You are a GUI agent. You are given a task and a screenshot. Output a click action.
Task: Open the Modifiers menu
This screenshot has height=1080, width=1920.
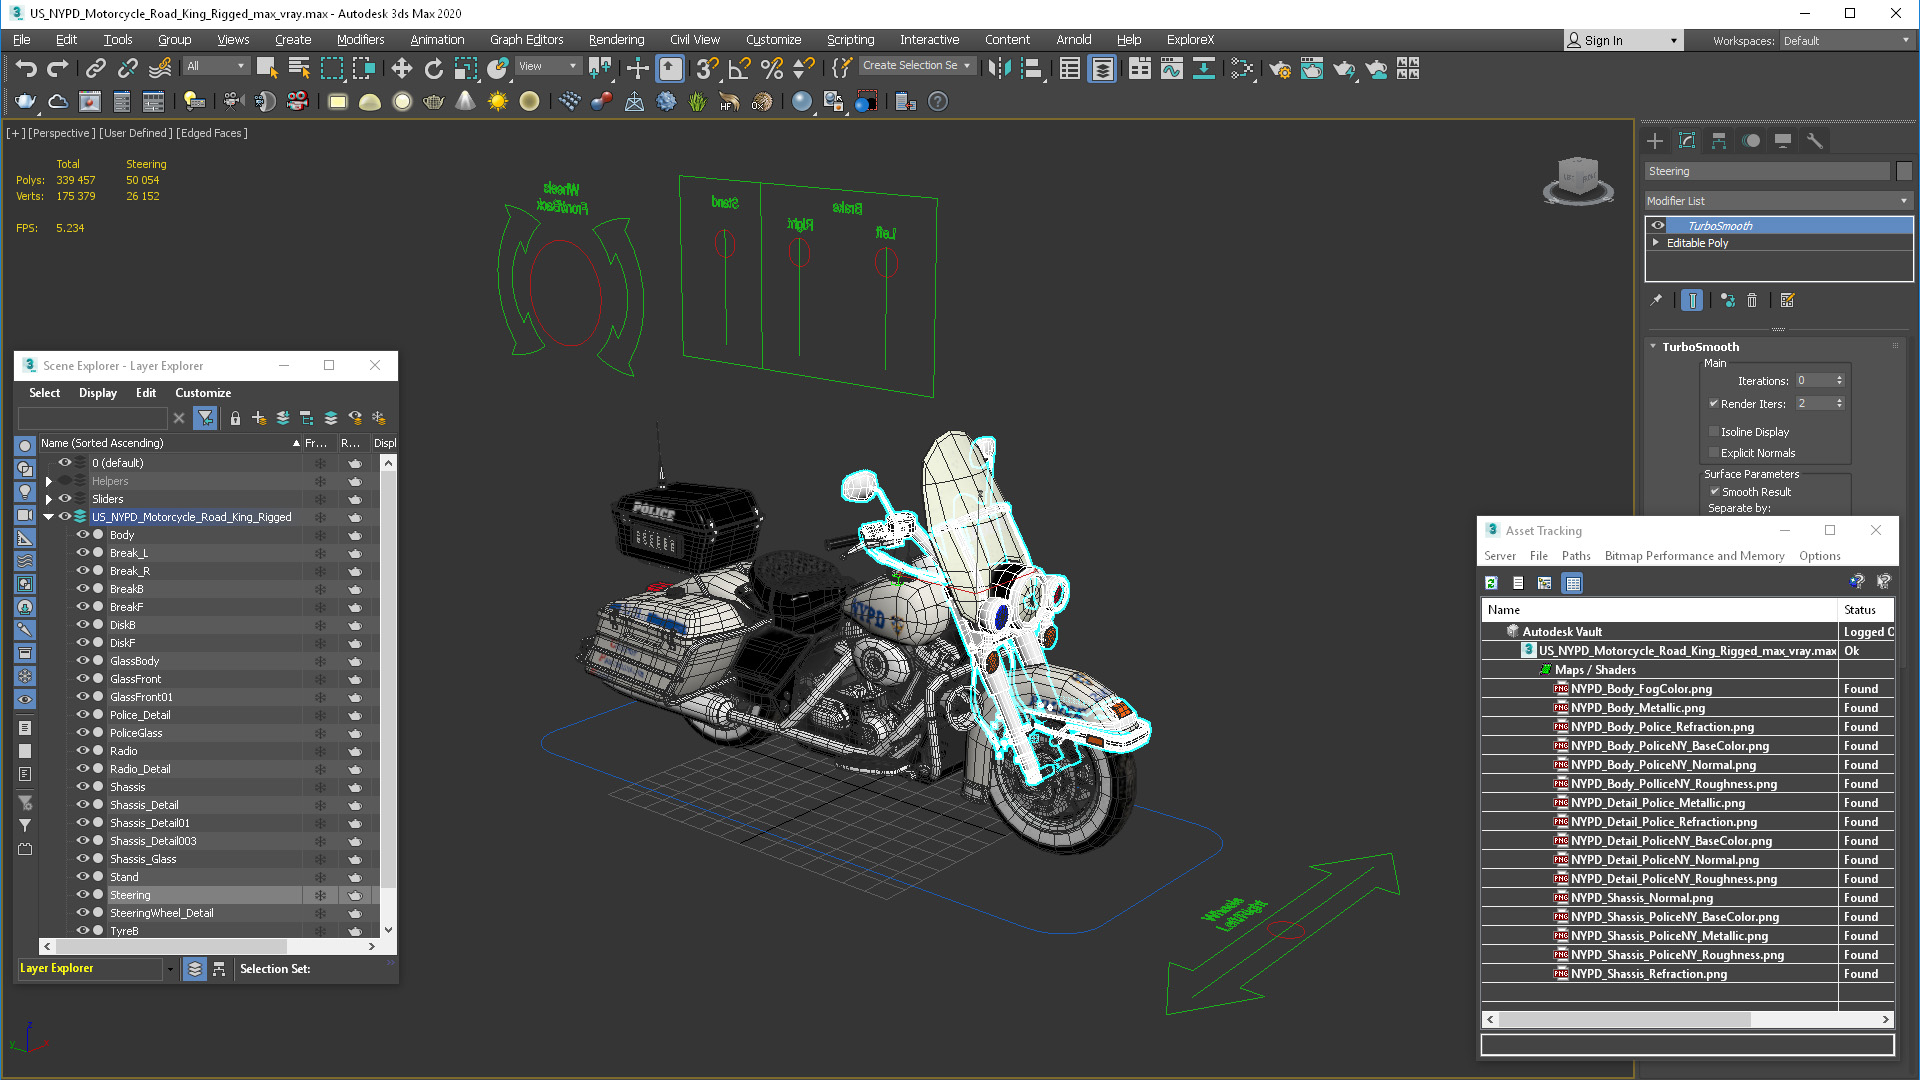click(x=360, y=40)
